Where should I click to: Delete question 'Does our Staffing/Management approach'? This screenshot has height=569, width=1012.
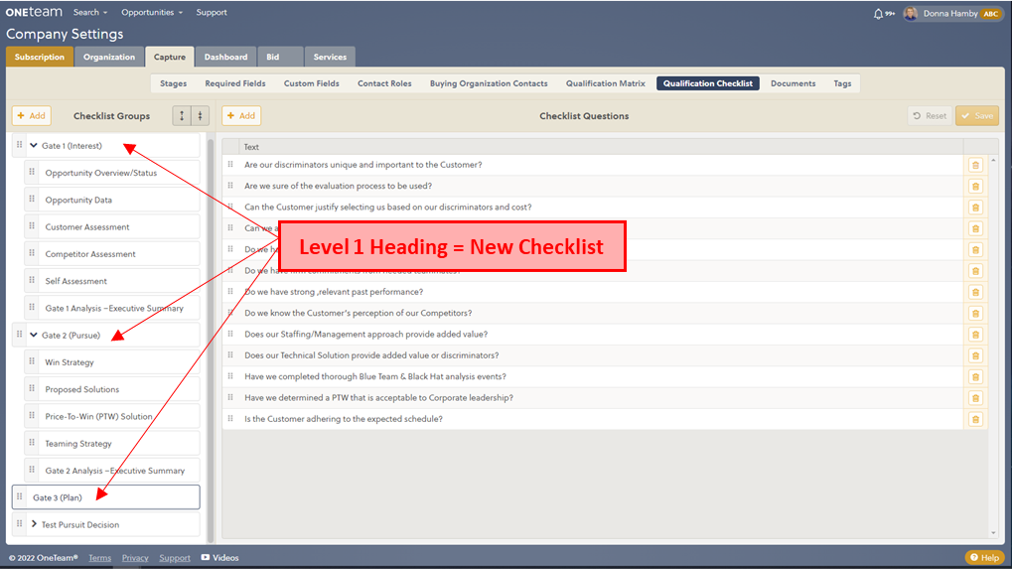[975, 335]
